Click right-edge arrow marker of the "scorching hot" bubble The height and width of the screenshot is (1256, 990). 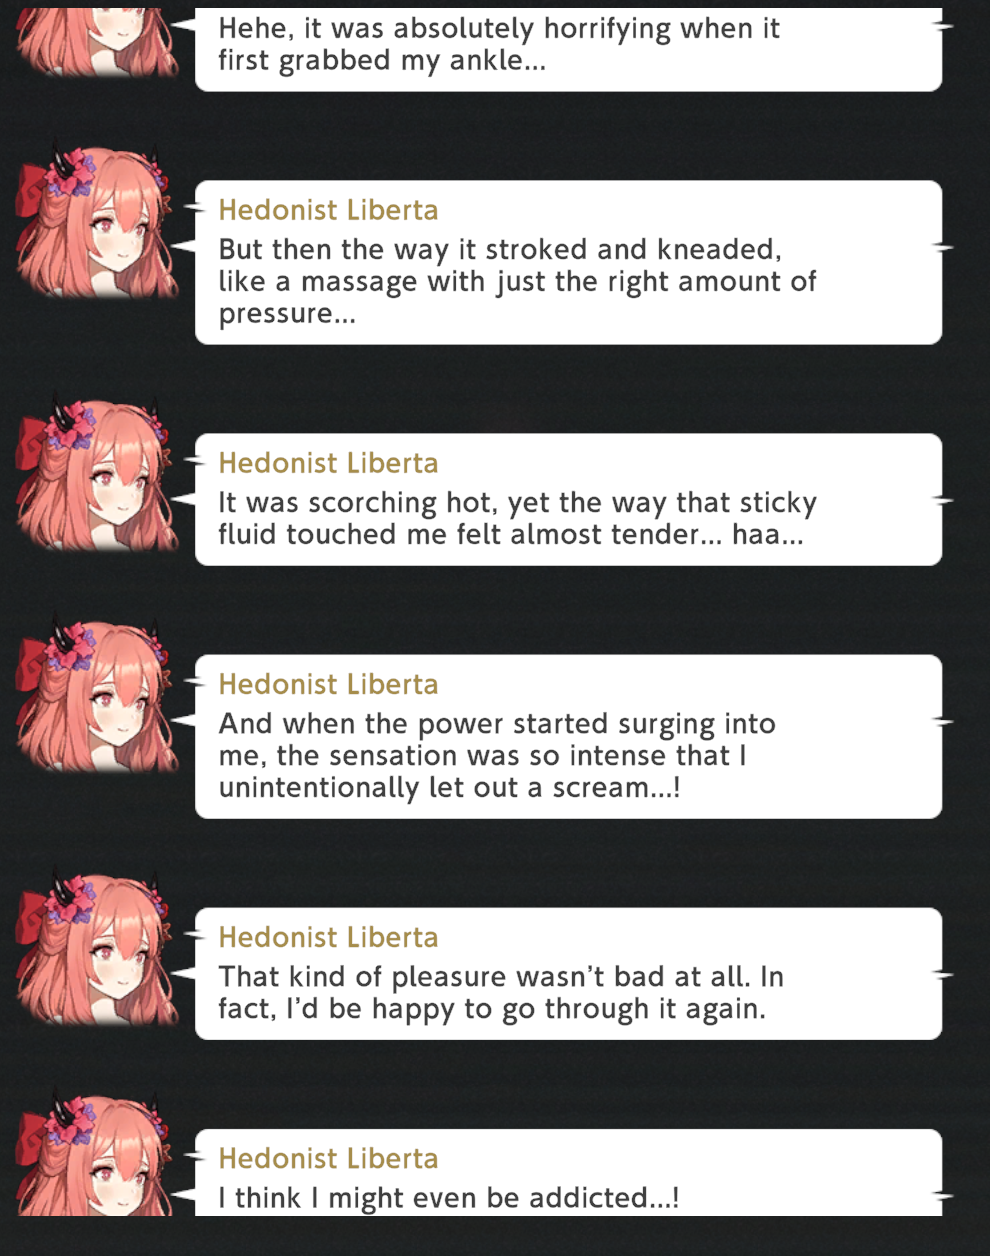tap(943, 498)
